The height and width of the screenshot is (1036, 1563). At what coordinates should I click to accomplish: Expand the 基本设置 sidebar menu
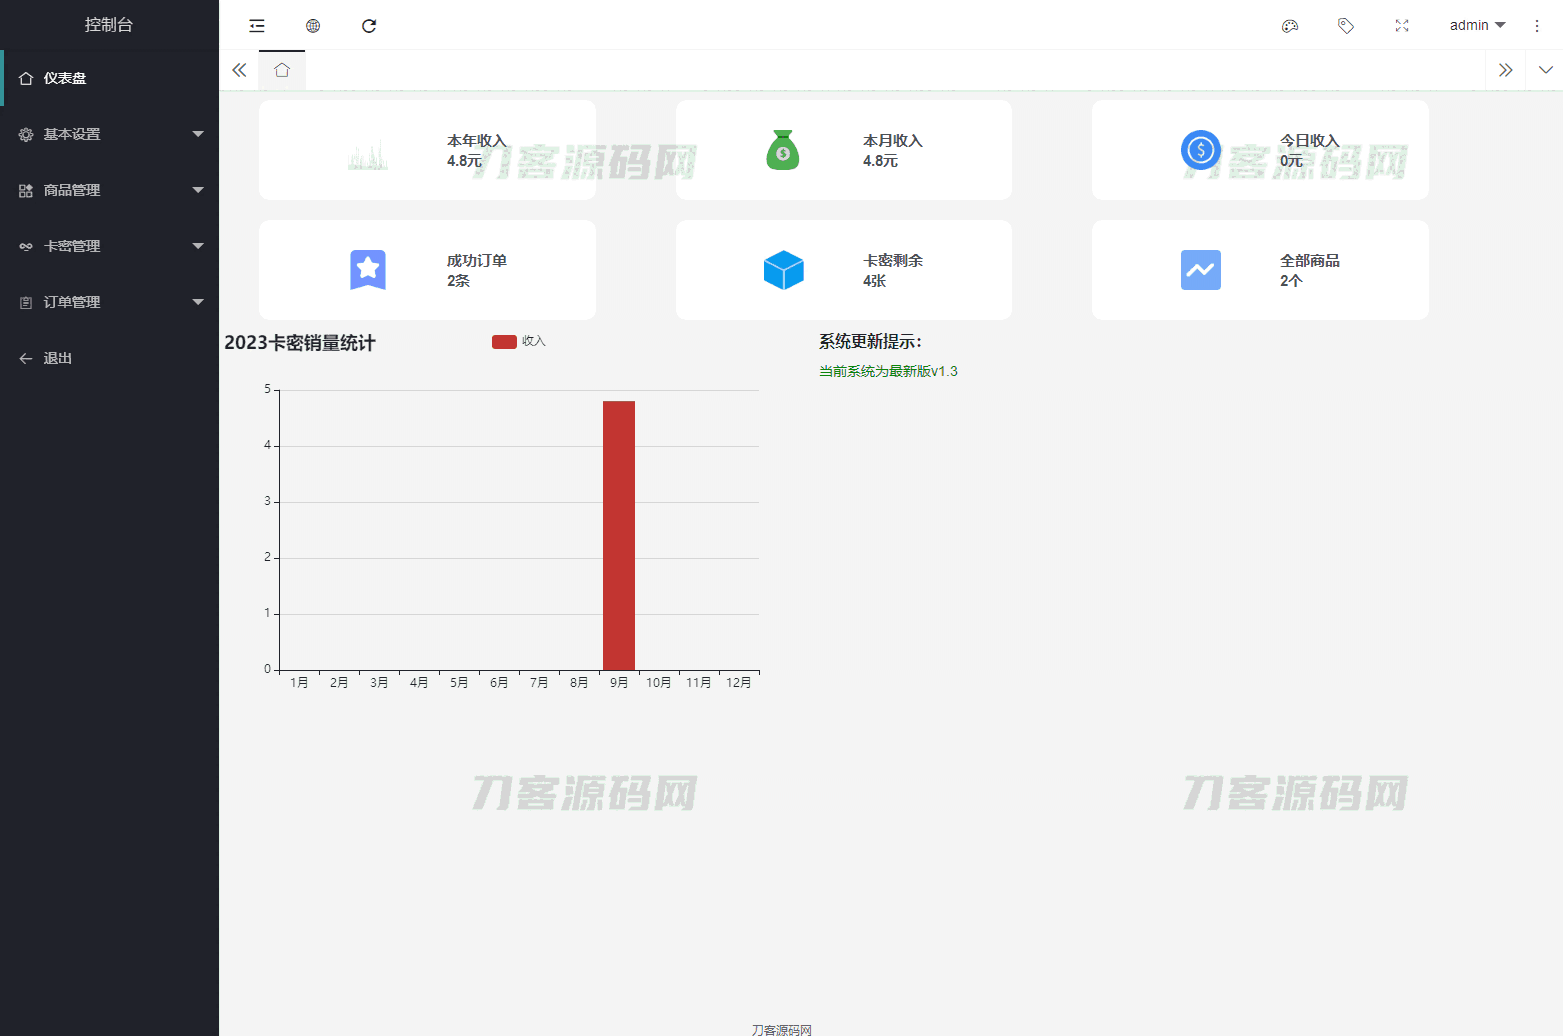pyautogui.click(x=109, y=134)
